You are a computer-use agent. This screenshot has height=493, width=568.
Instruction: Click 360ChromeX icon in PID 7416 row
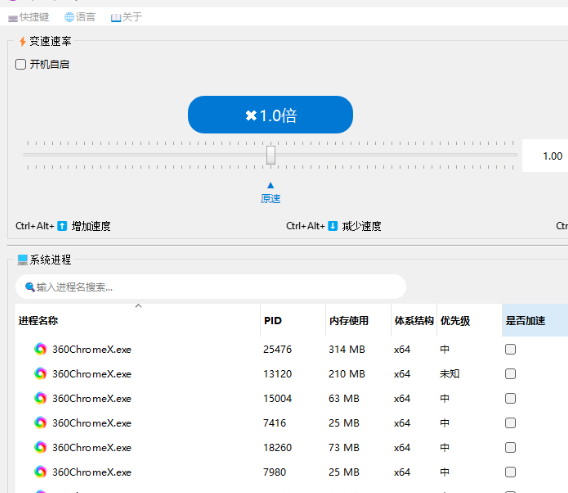click(41, 423)
